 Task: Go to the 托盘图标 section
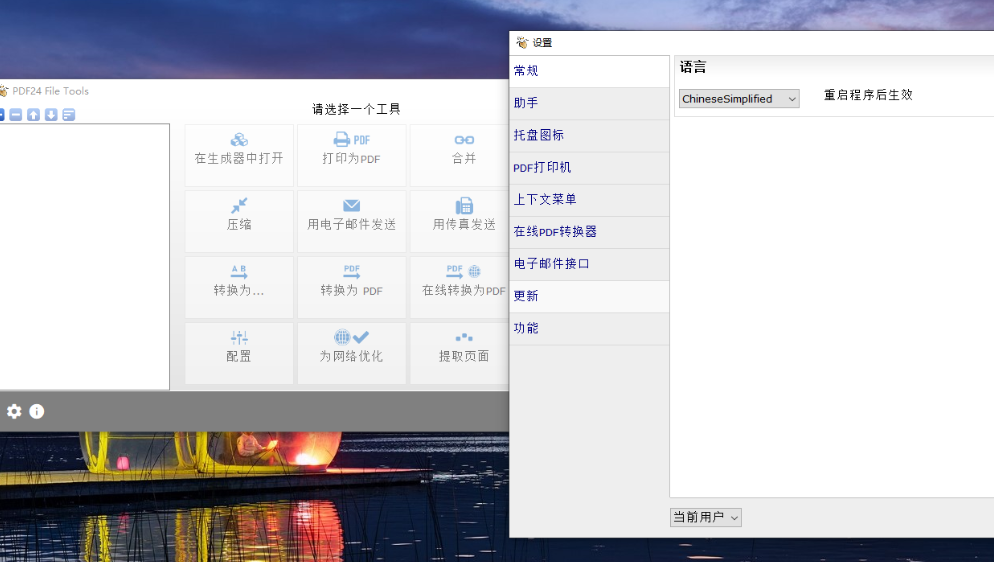pos(589,136)
